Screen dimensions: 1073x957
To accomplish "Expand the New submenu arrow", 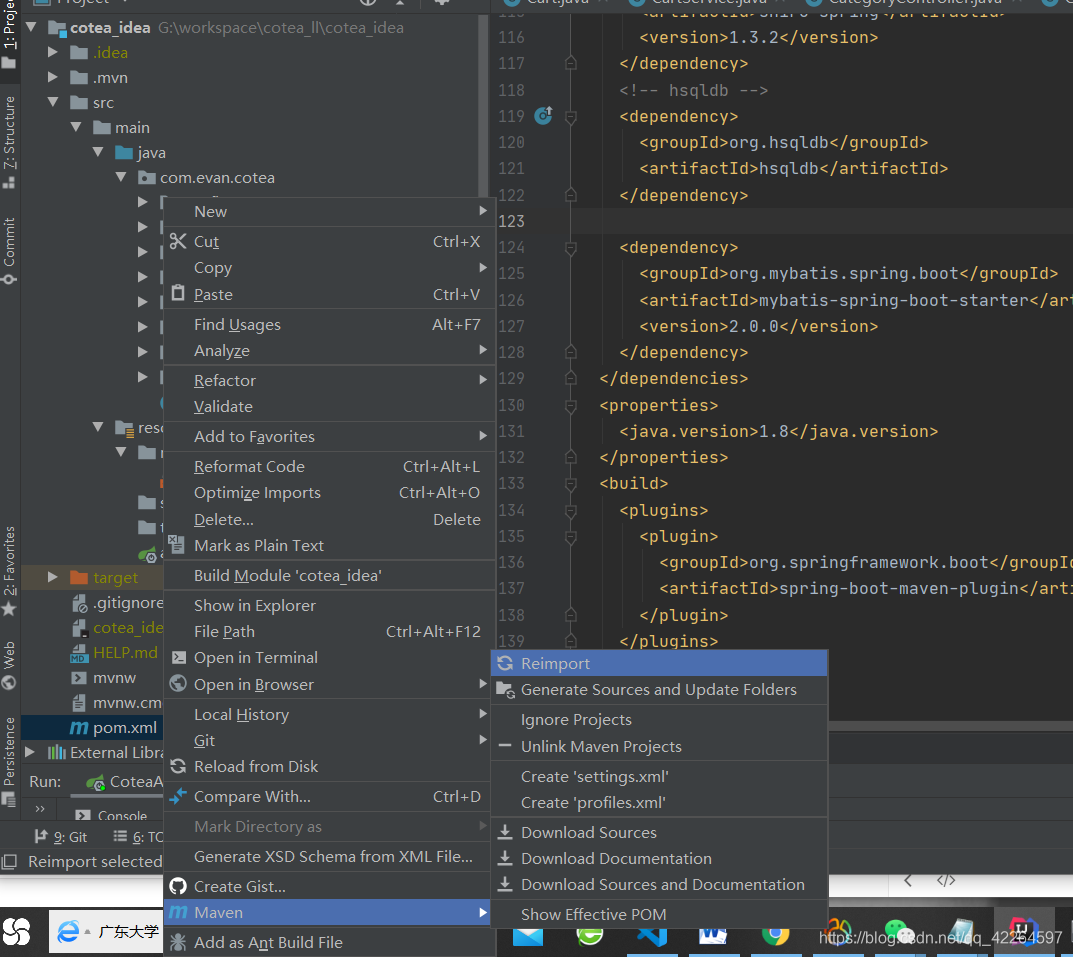I will tap(483, 211).
